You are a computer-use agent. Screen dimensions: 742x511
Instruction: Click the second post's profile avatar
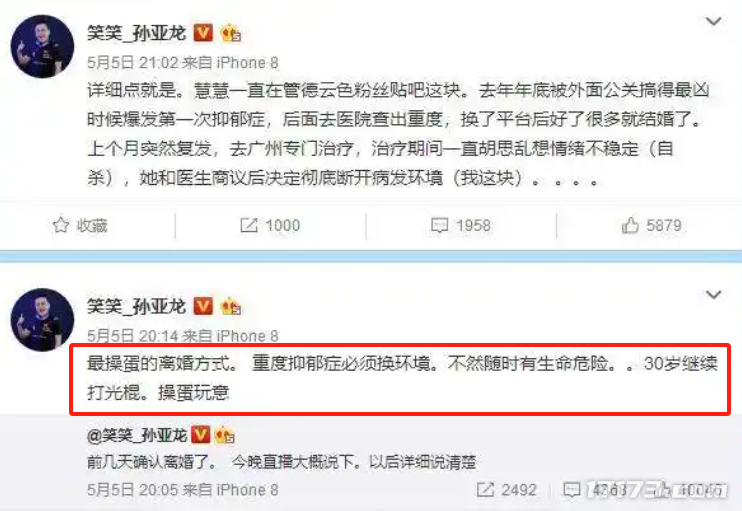pyautogui.click(x=43, y=320)
